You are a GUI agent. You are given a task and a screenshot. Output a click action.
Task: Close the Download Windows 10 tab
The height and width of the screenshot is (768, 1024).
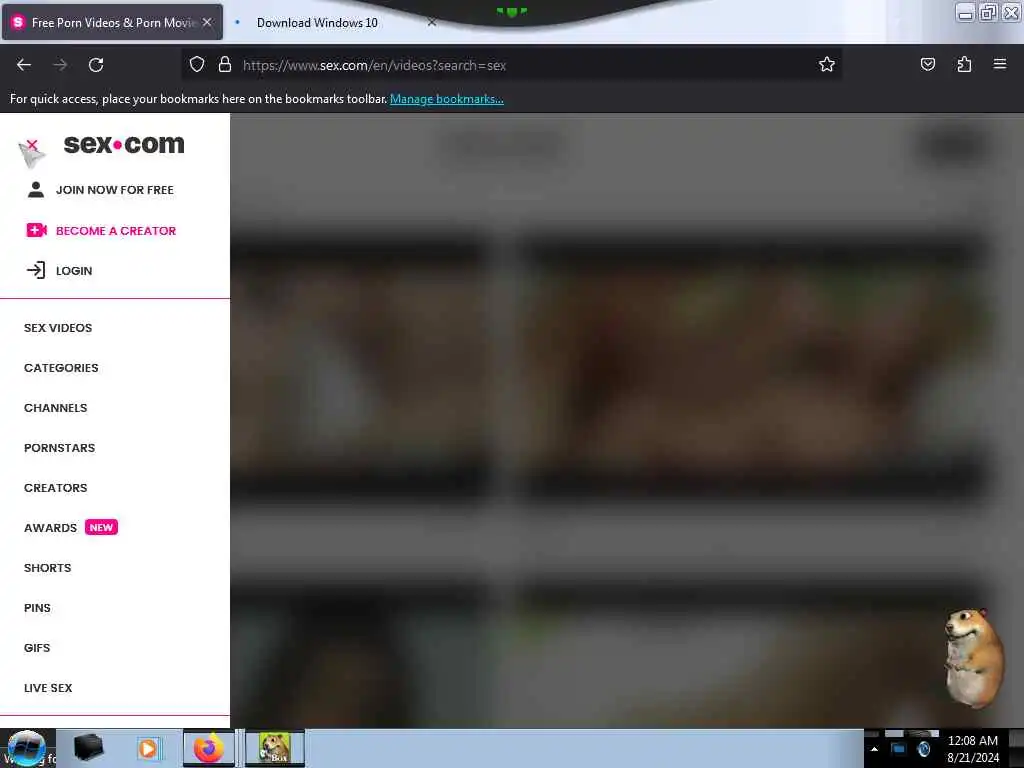(x=432, y=22)
